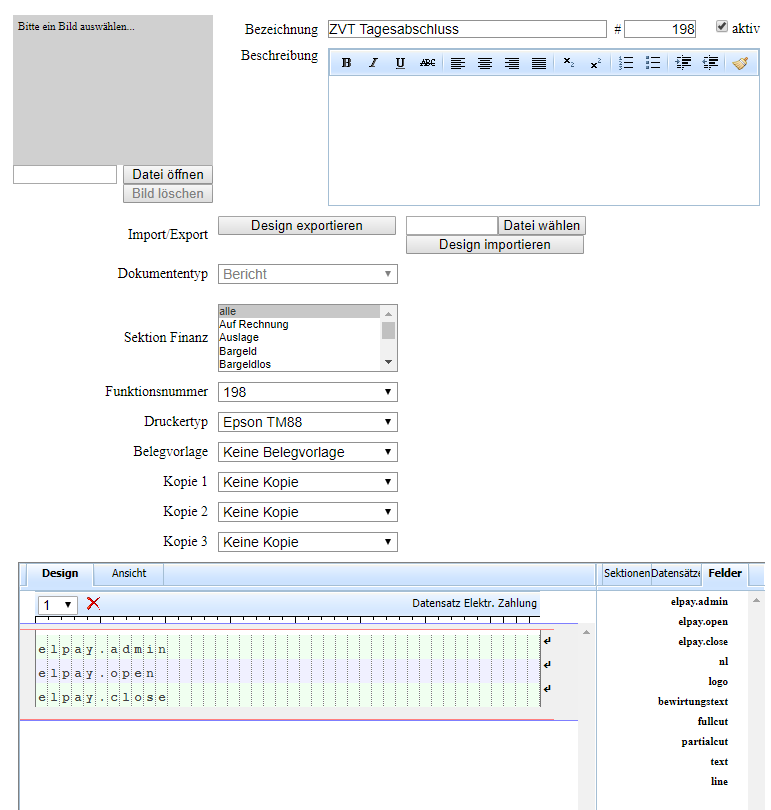Open the Druckertyp Epson TM88 dropdown
Viewport: 771px width, 810px height.
click(x=308, y=422)
